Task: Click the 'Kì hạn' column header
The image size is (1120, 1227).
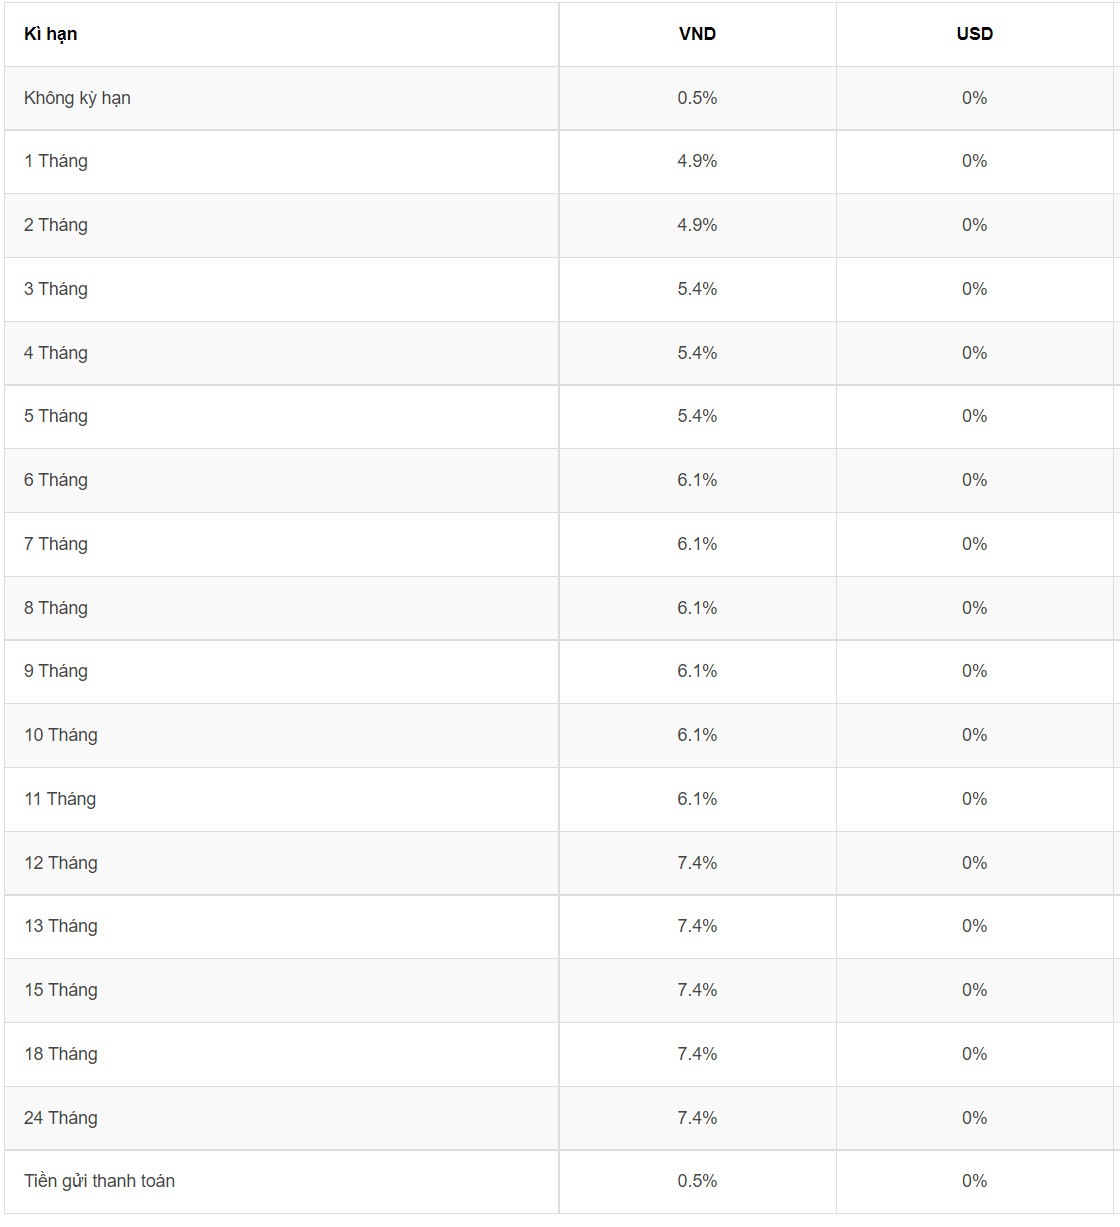Action: pyautogui.click(x=51, y=34)
